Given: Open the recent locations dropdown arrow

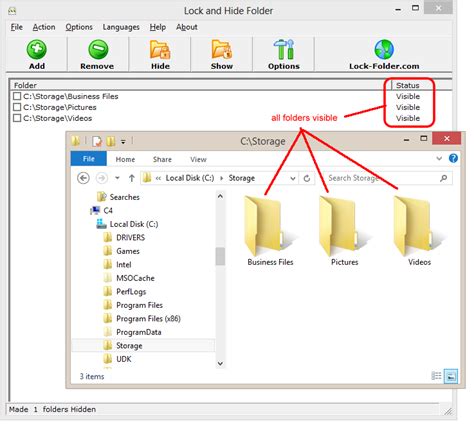Looking at the screenshot, I should click(x=117, y=178).
